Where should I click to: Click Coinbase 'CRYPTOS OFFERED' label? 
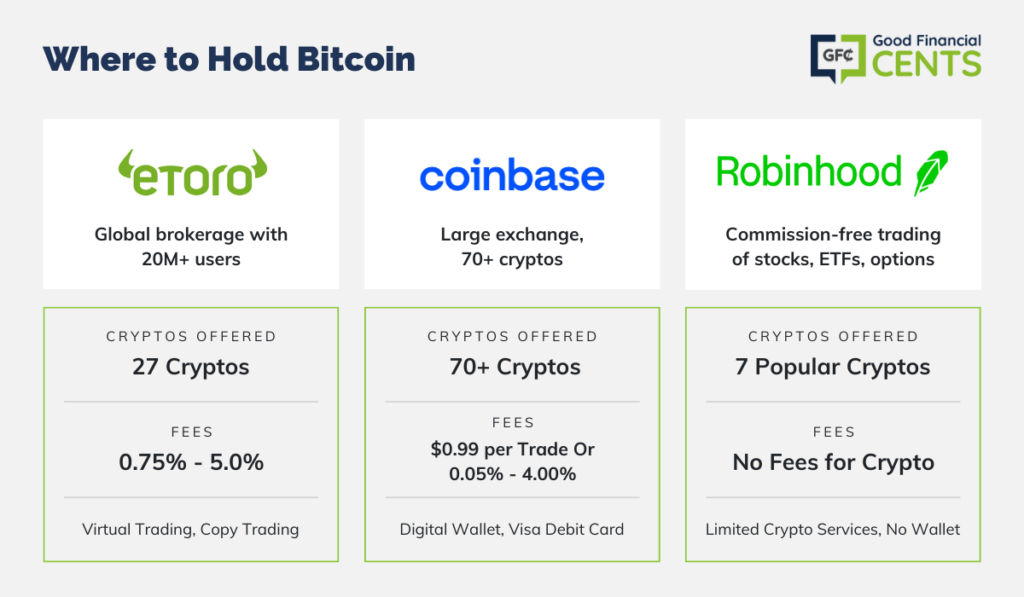(x=513, y=336)
